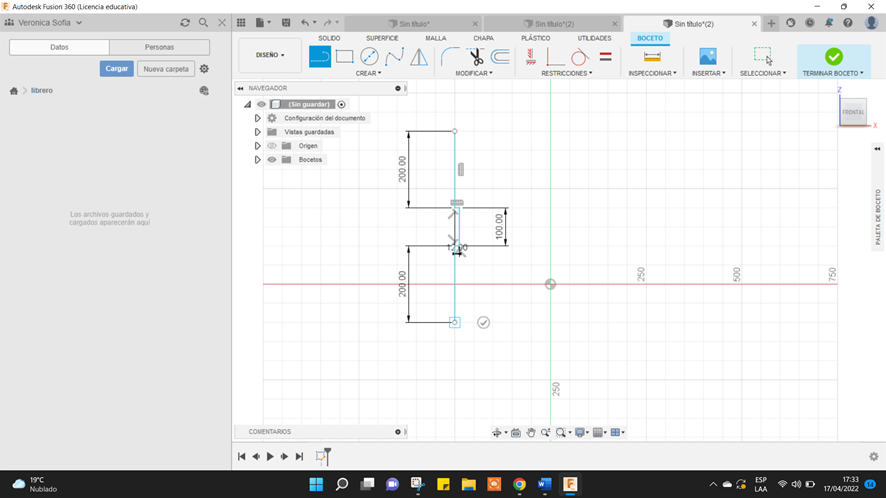
Task: Click the Look At icon
Action: pos(515,432)
